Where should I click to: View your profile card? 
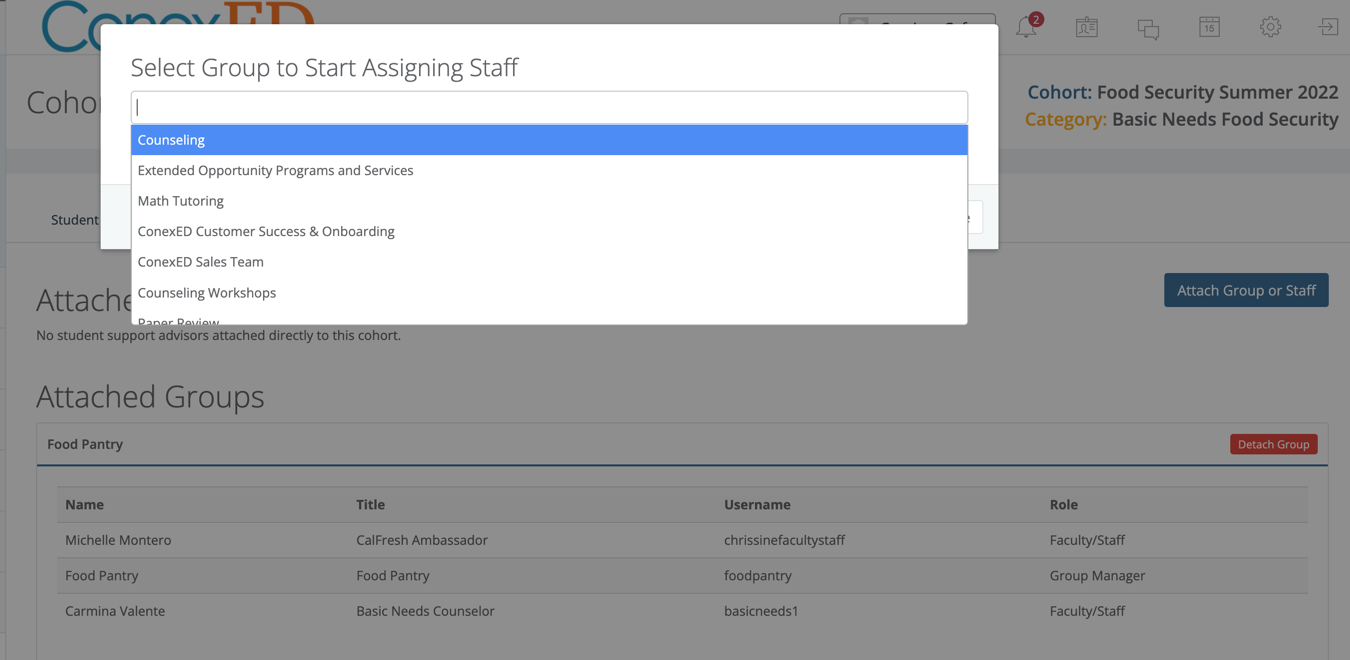(x=1086, y=27)
